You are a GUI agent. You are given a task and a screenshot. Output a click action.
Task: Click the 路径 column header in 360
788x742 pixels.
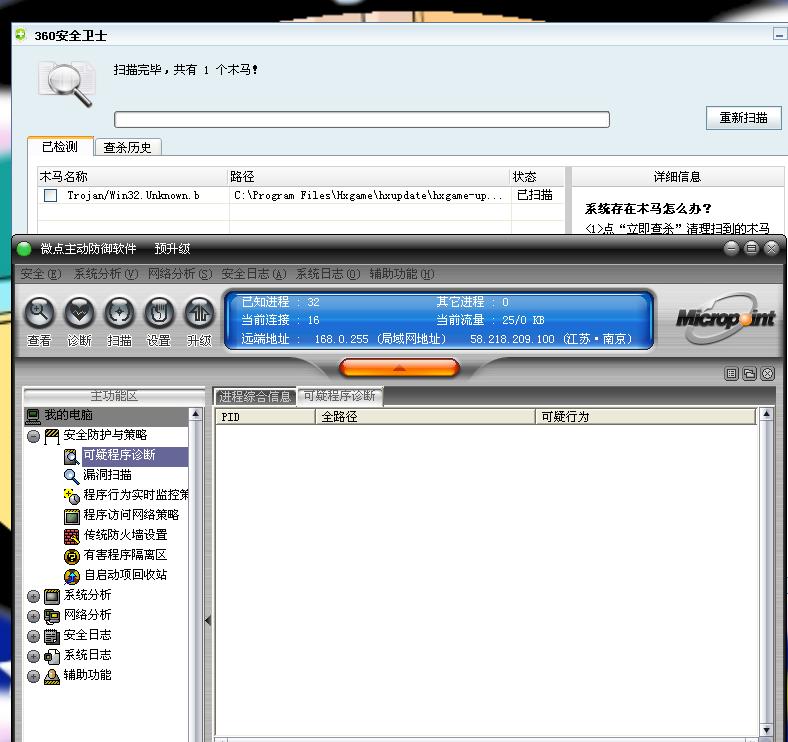tap(369, 176)
